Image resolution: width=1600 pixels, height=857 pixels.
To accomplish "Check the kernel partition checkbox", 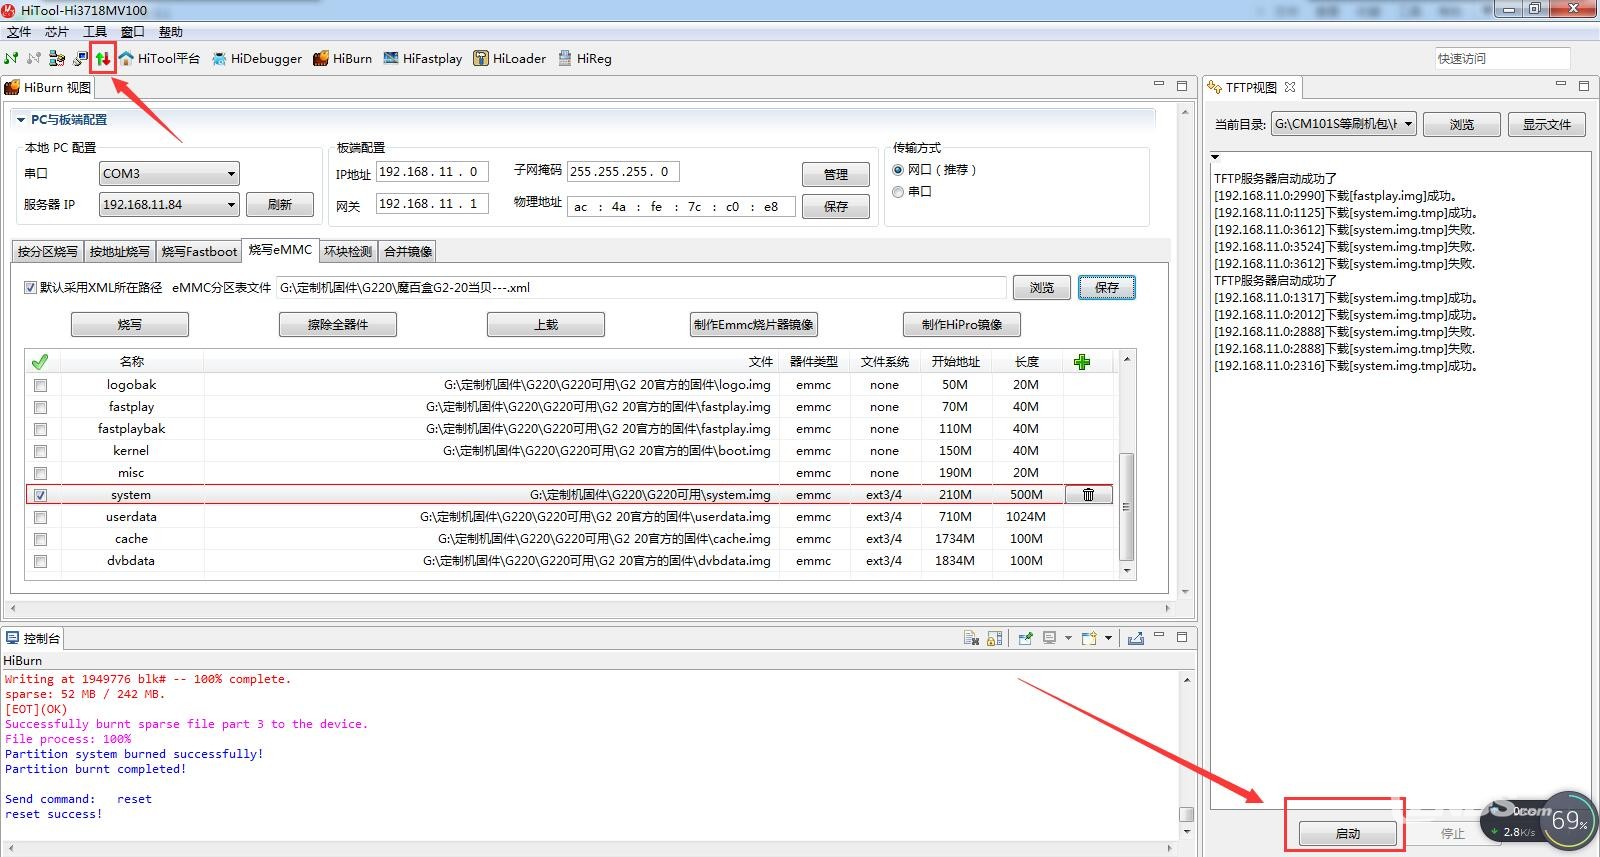I will coord(40,451).
